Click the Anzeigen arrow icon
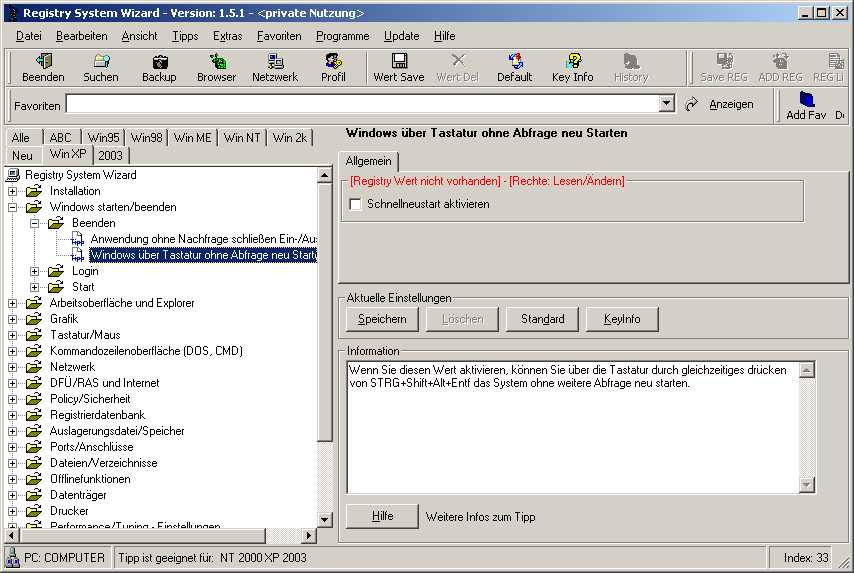This screenshot has height=573, width=854. click(692, 104)
